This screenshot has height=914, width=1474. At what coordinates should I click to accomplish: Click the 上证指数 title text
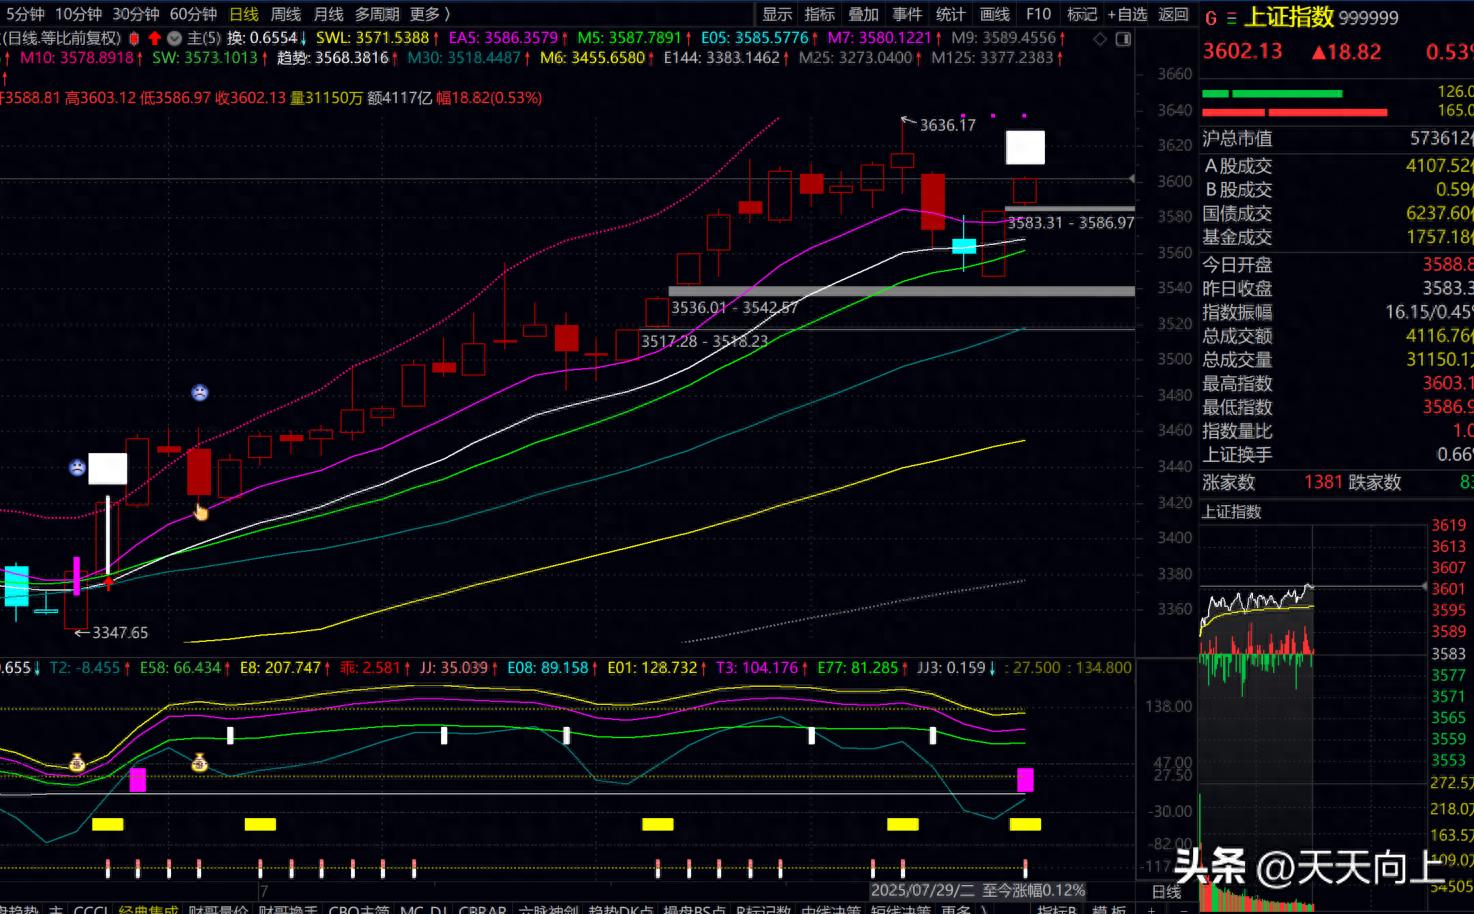(x=1289, y=17)
